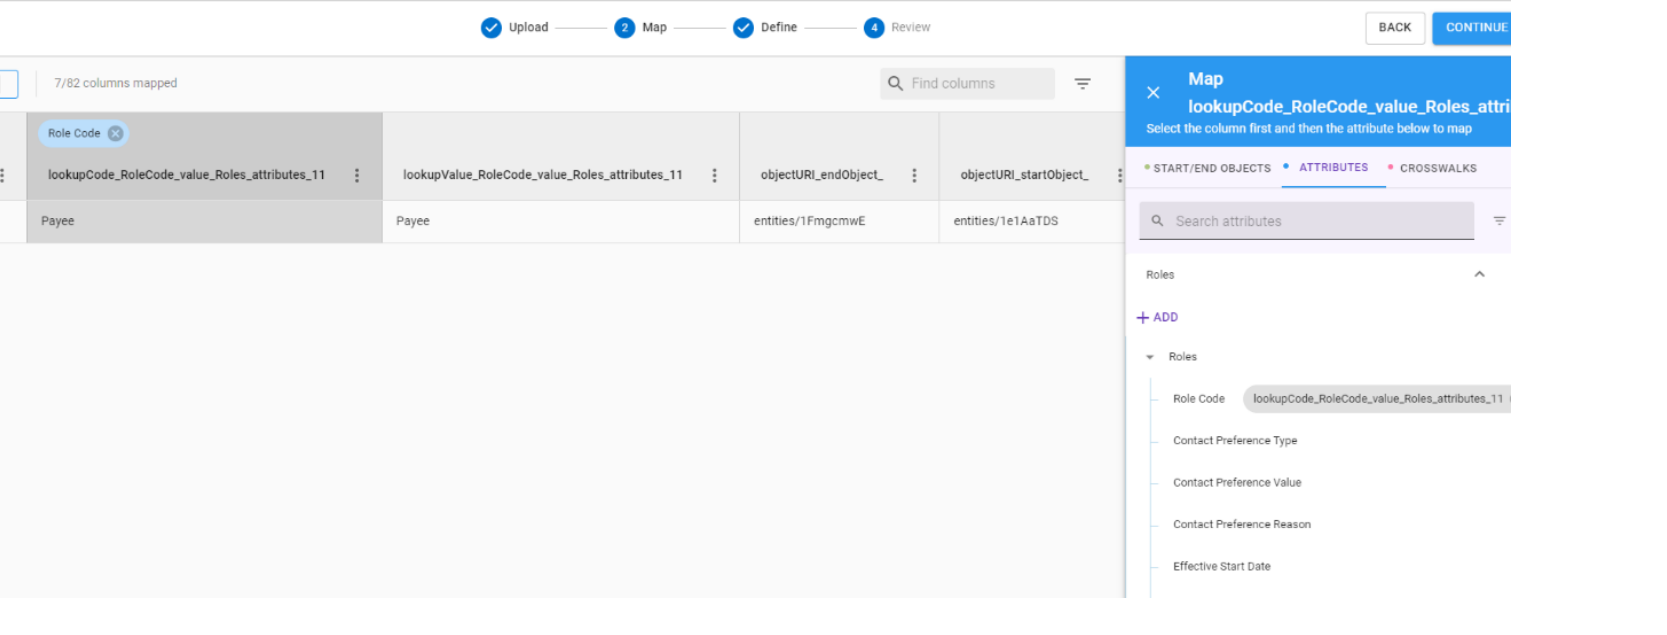Viewport: 1667px width, 635px height.
Task: Select the Contact Preference Type attribute
Action: [x=1235, y=441]
